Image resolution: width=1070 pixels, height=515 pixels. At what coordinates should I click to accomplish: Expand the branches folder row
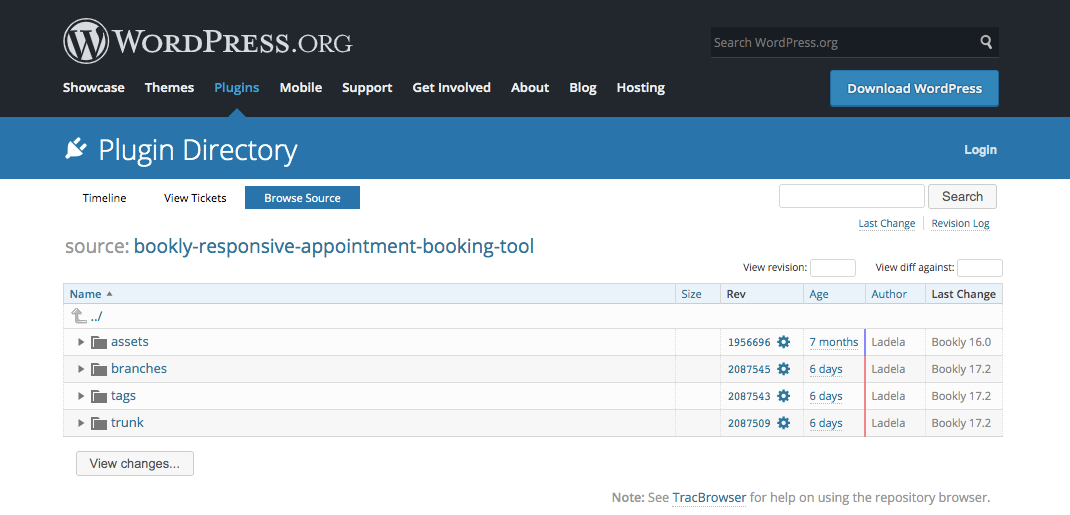click(81, 369)
